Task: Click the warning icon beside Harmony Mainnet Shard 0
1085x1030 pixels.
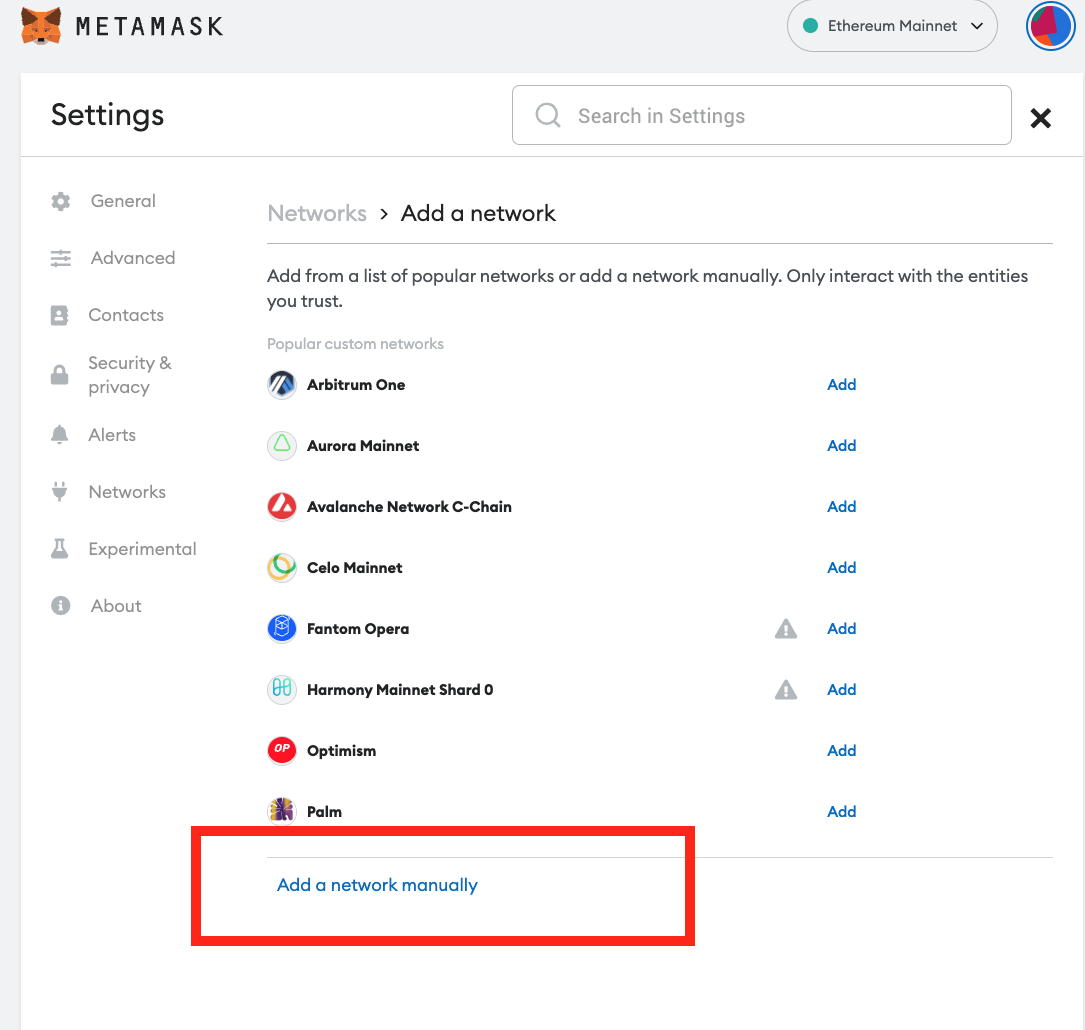Action: [x=786, y=689]
